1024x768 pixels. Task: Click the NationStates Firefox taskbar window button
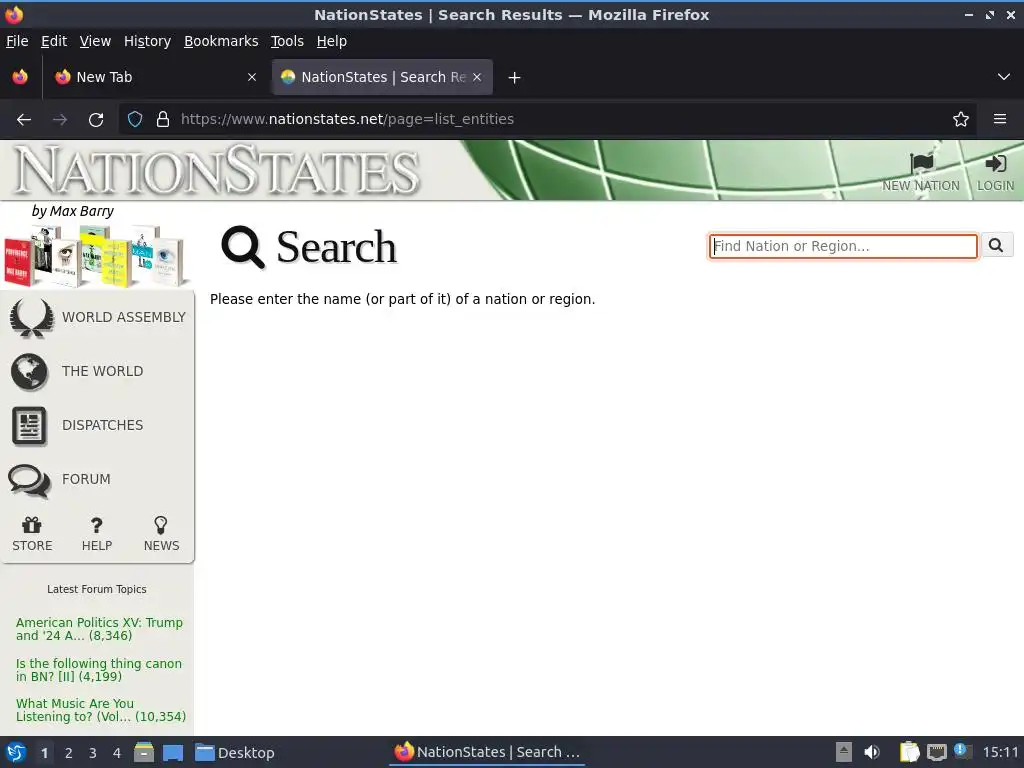coord(487,752)
